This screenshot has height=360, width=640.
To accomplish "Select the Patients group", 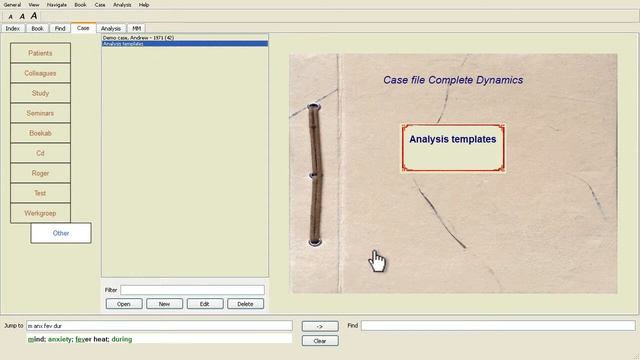I will (x=40, y=53).
